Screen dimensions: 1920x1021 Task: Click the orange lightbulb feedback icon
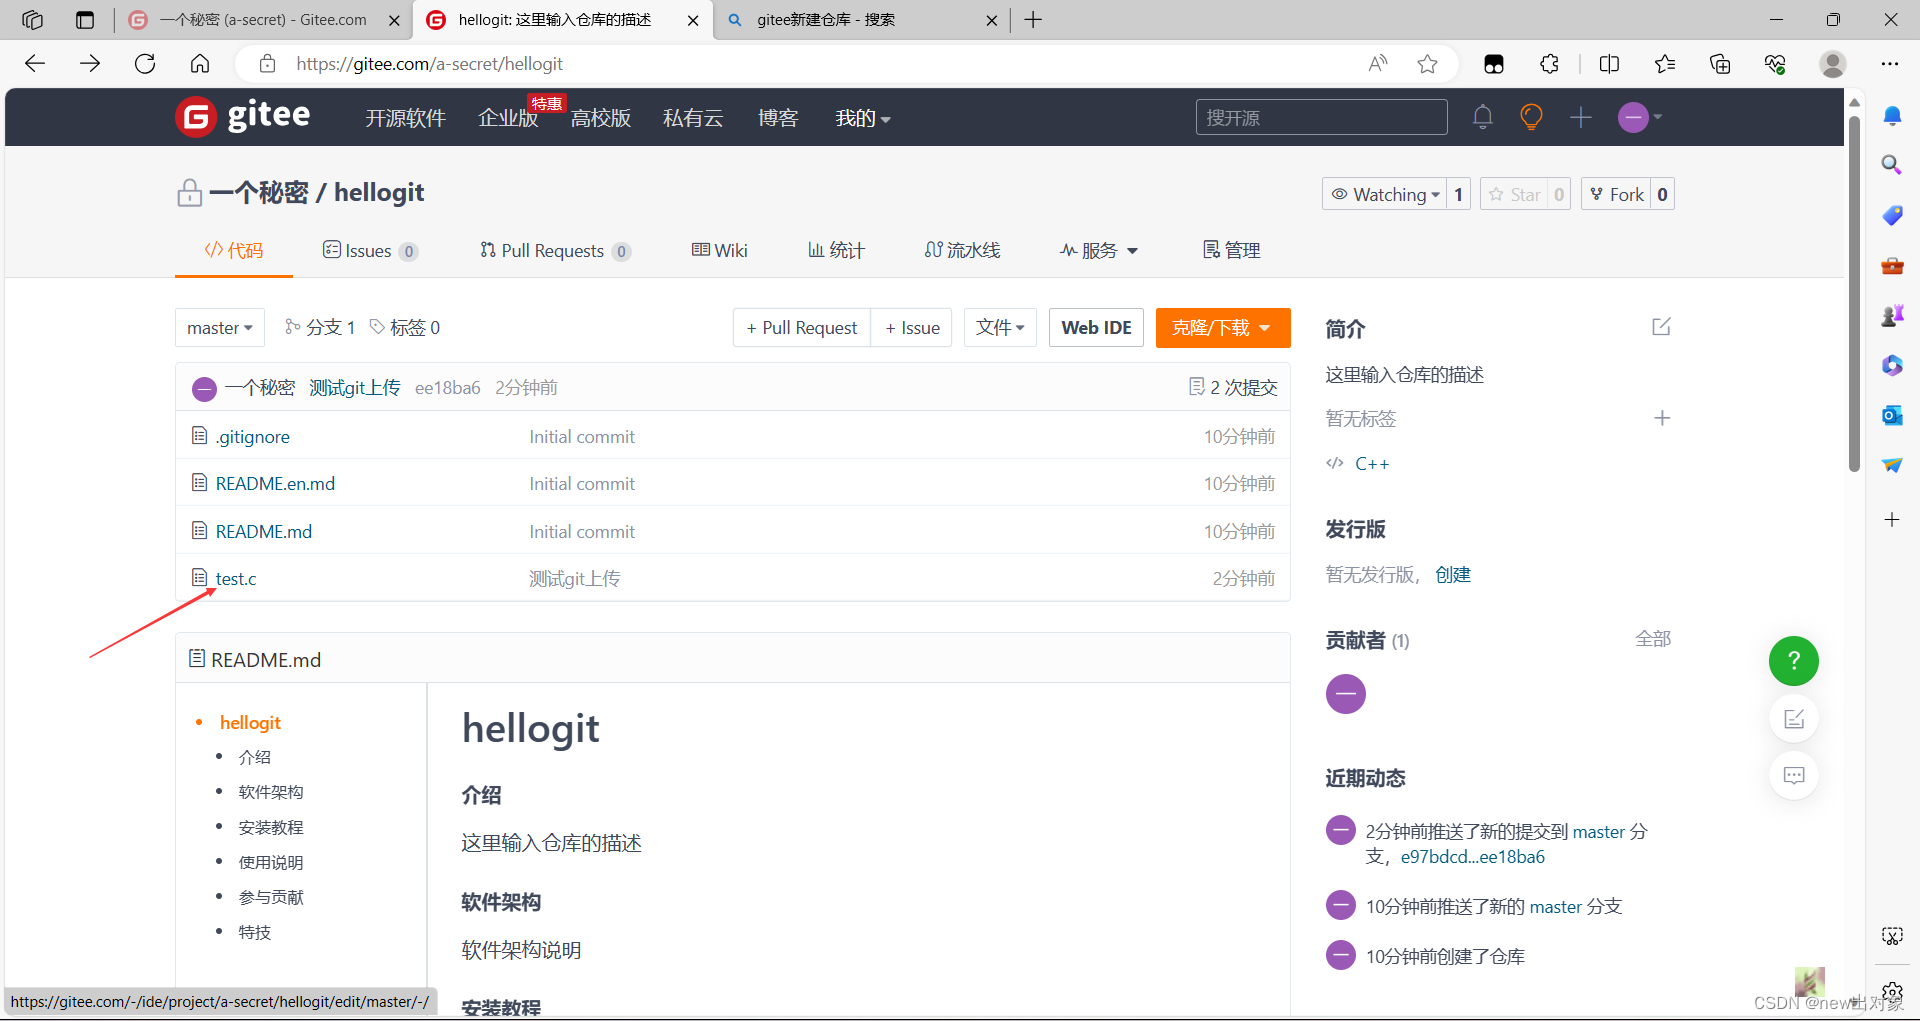[x=1531, y=117]
